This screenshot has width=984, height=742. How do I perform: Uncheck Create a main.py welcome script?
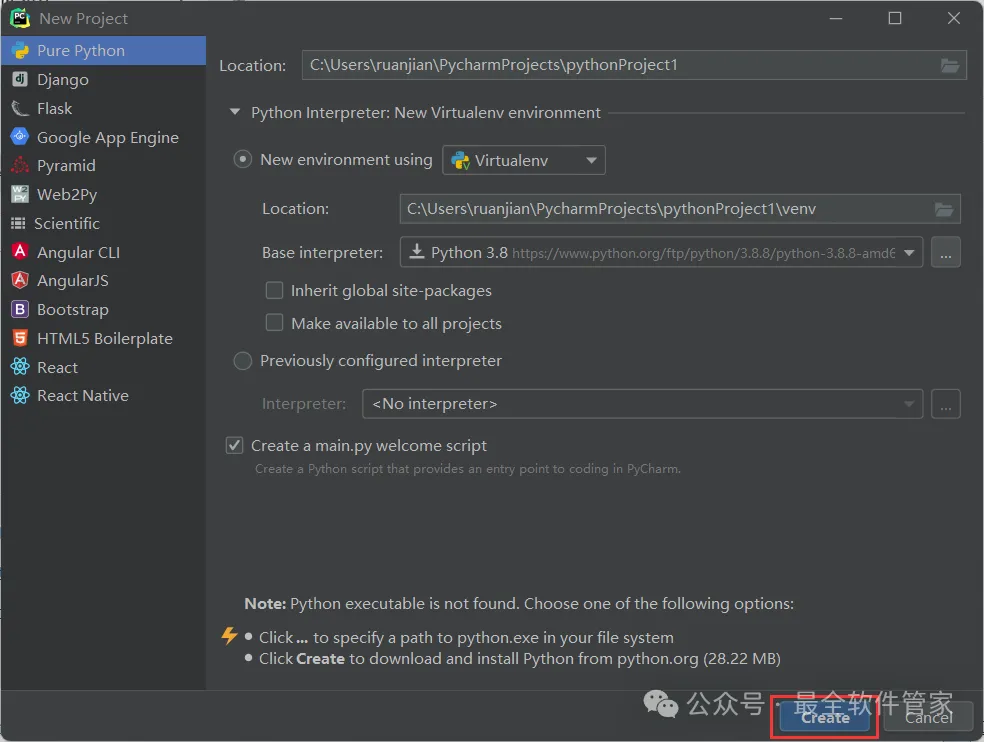pos(235,445)
